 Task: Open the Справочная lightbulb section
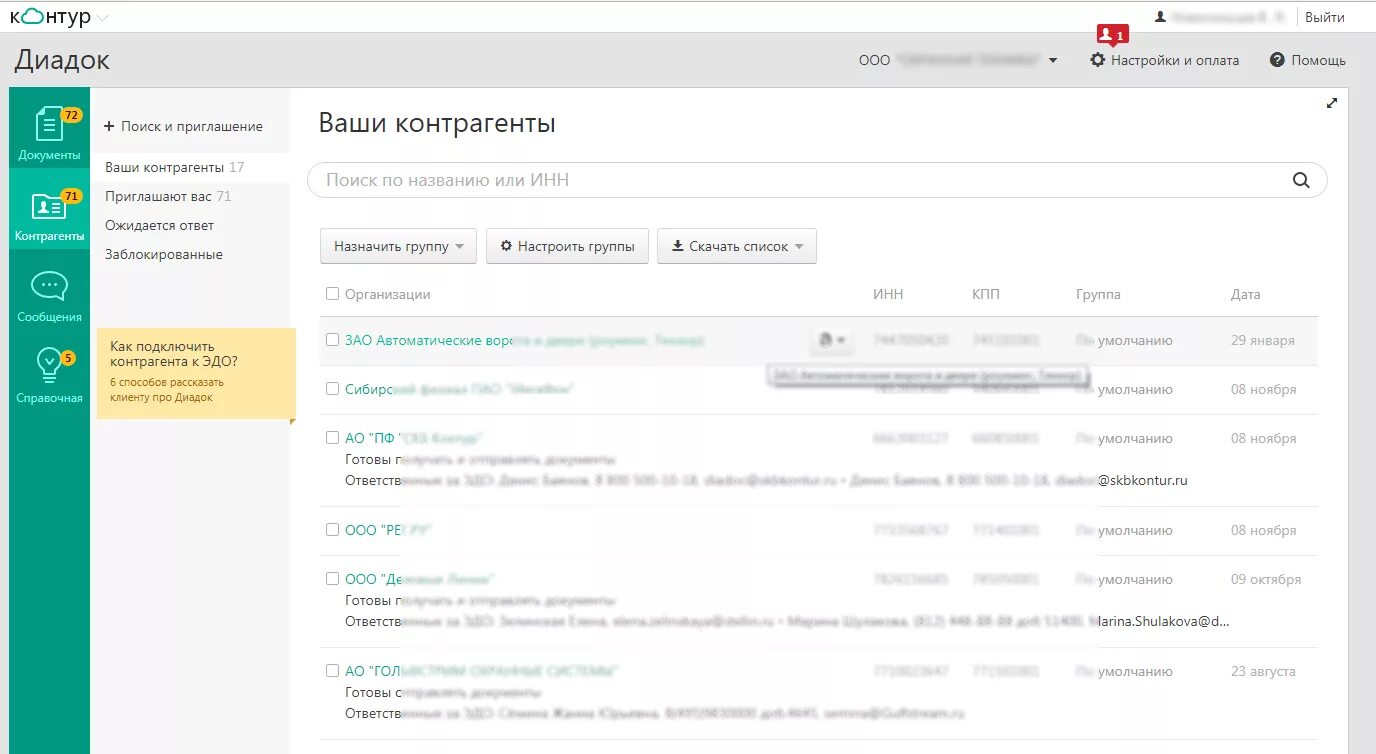(x=49, y=376)
